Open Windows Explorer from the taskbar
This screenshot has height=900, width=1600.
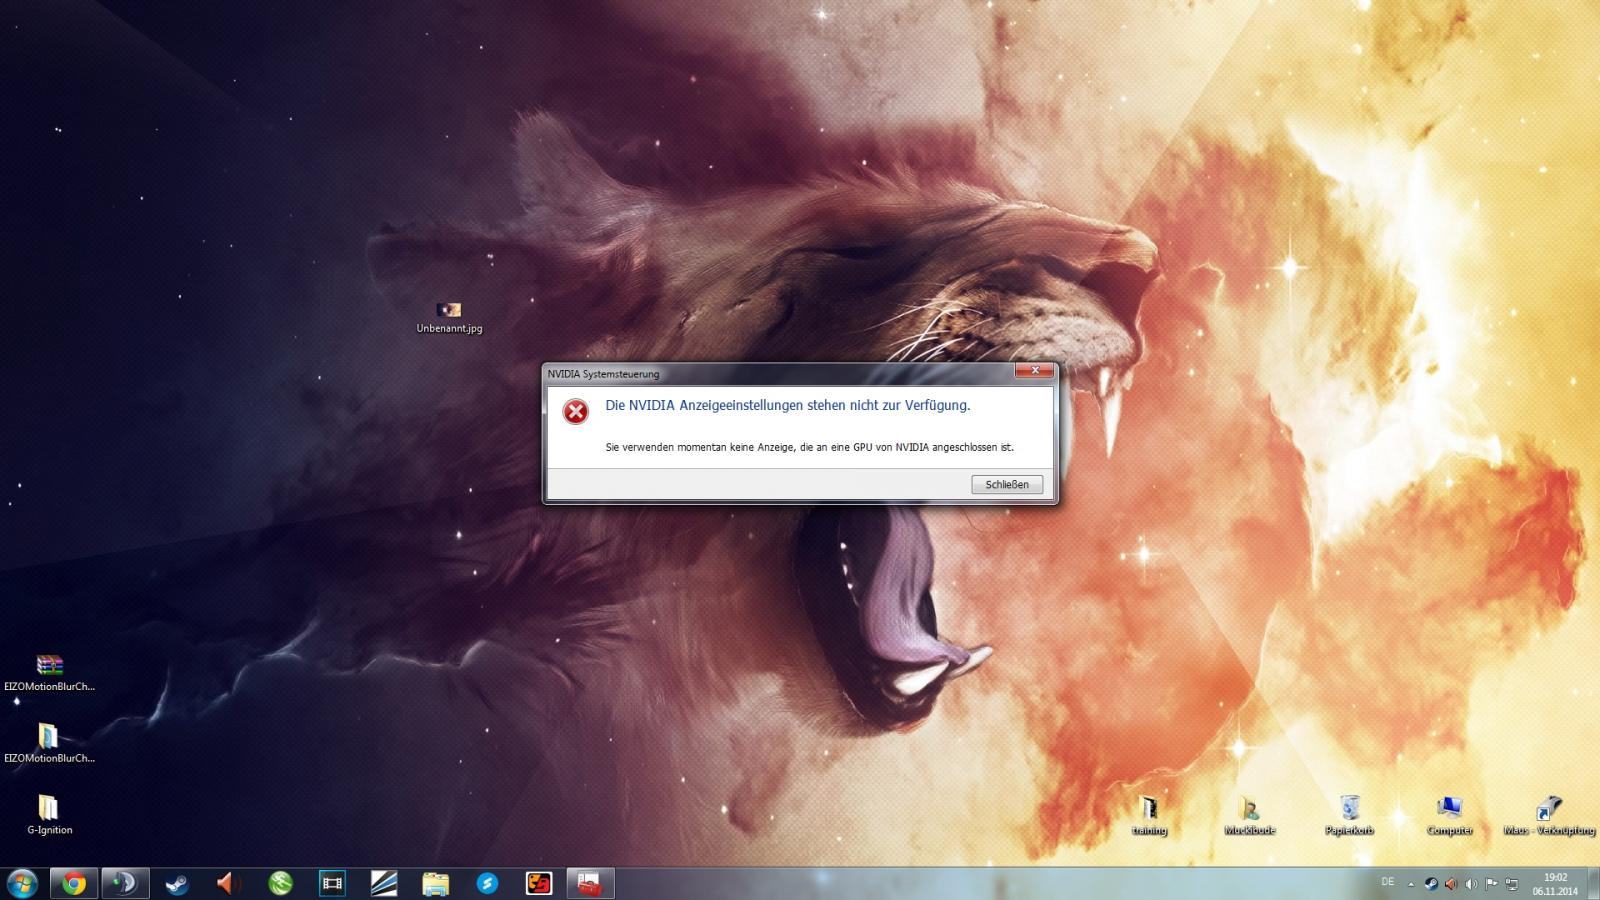point(436,883)
